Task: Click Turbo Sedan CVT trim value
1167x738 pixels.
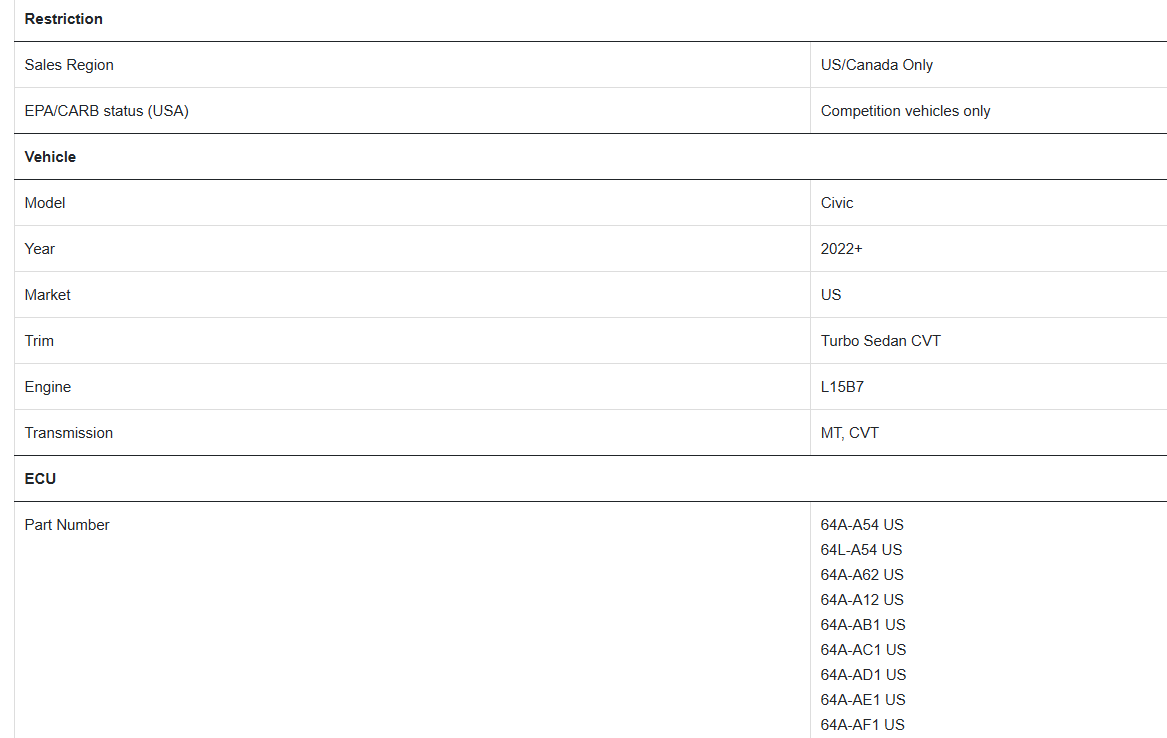Action: [x=880, y=341]
